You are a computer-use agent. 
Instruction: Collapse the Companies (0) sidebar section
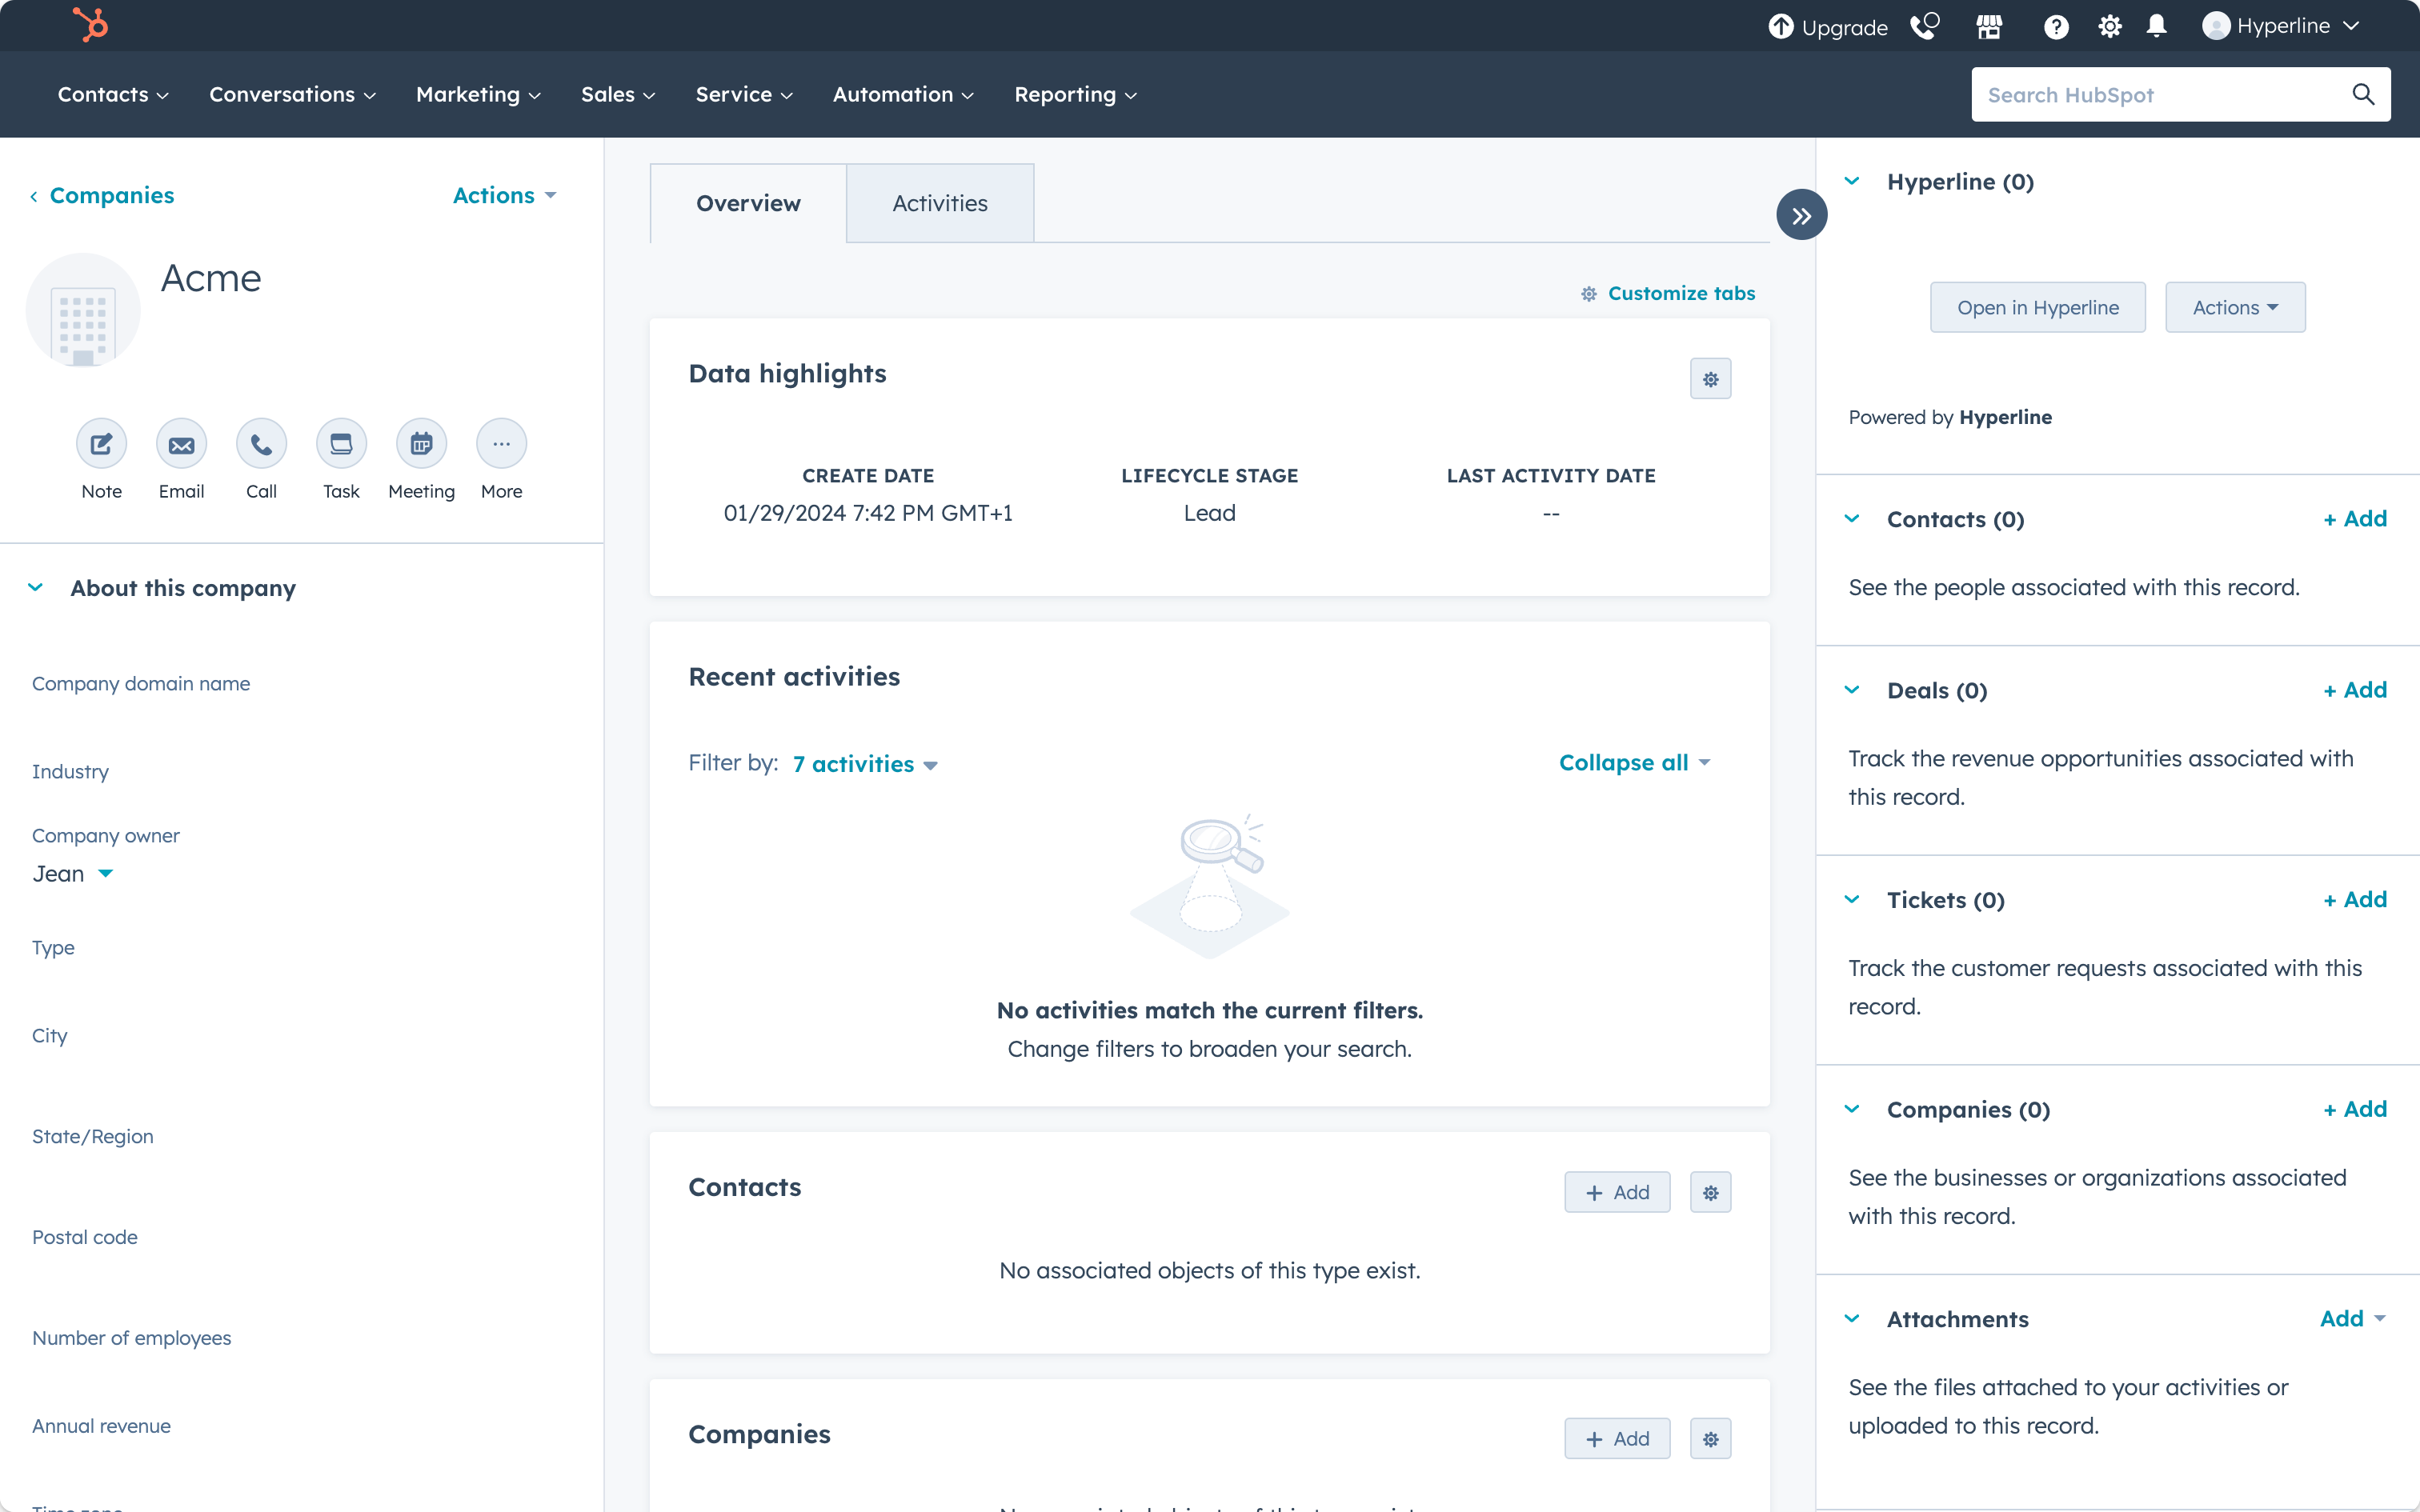(1852, 1108)
